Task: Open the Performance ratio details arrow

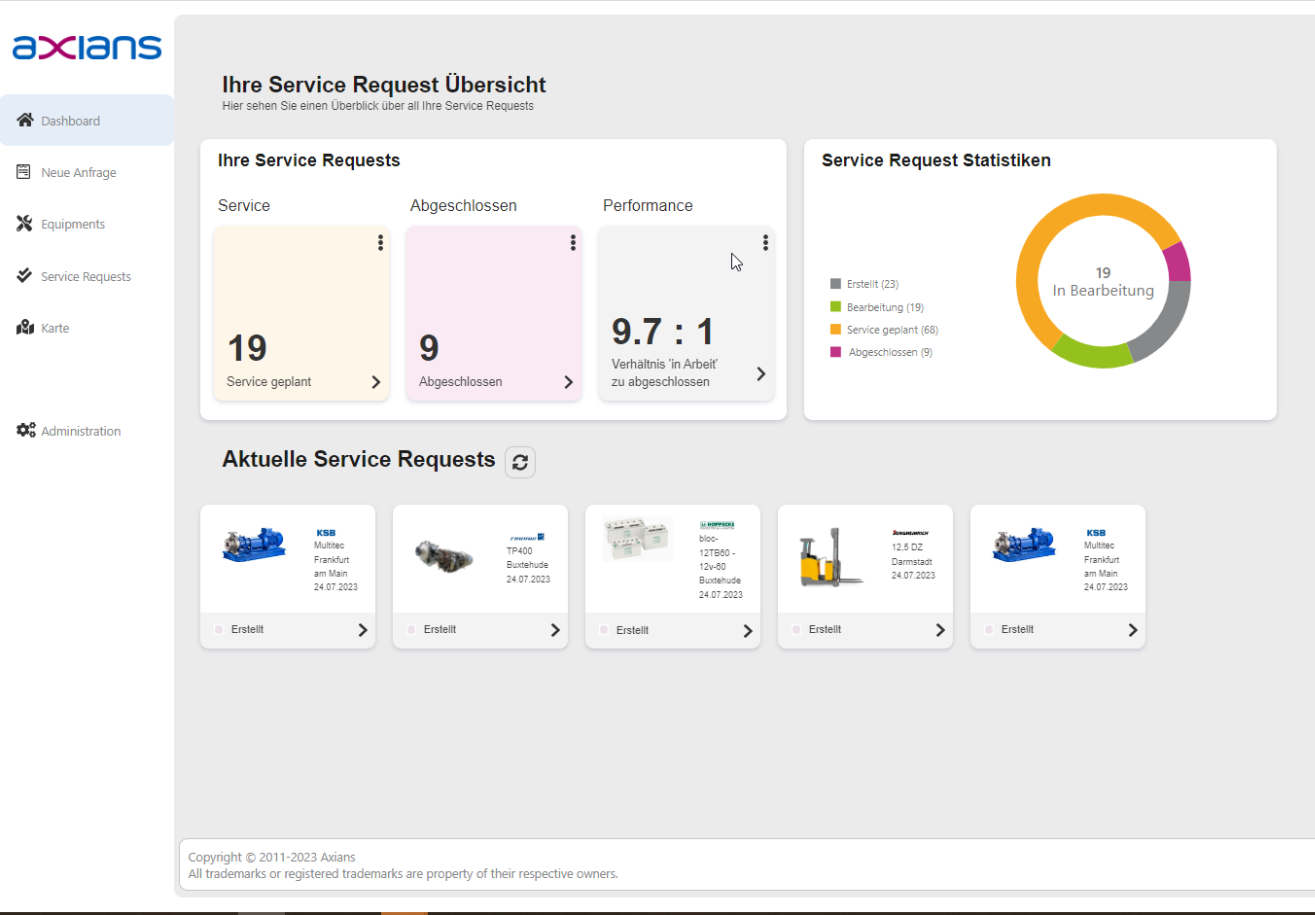Action: tap(760, 374)
